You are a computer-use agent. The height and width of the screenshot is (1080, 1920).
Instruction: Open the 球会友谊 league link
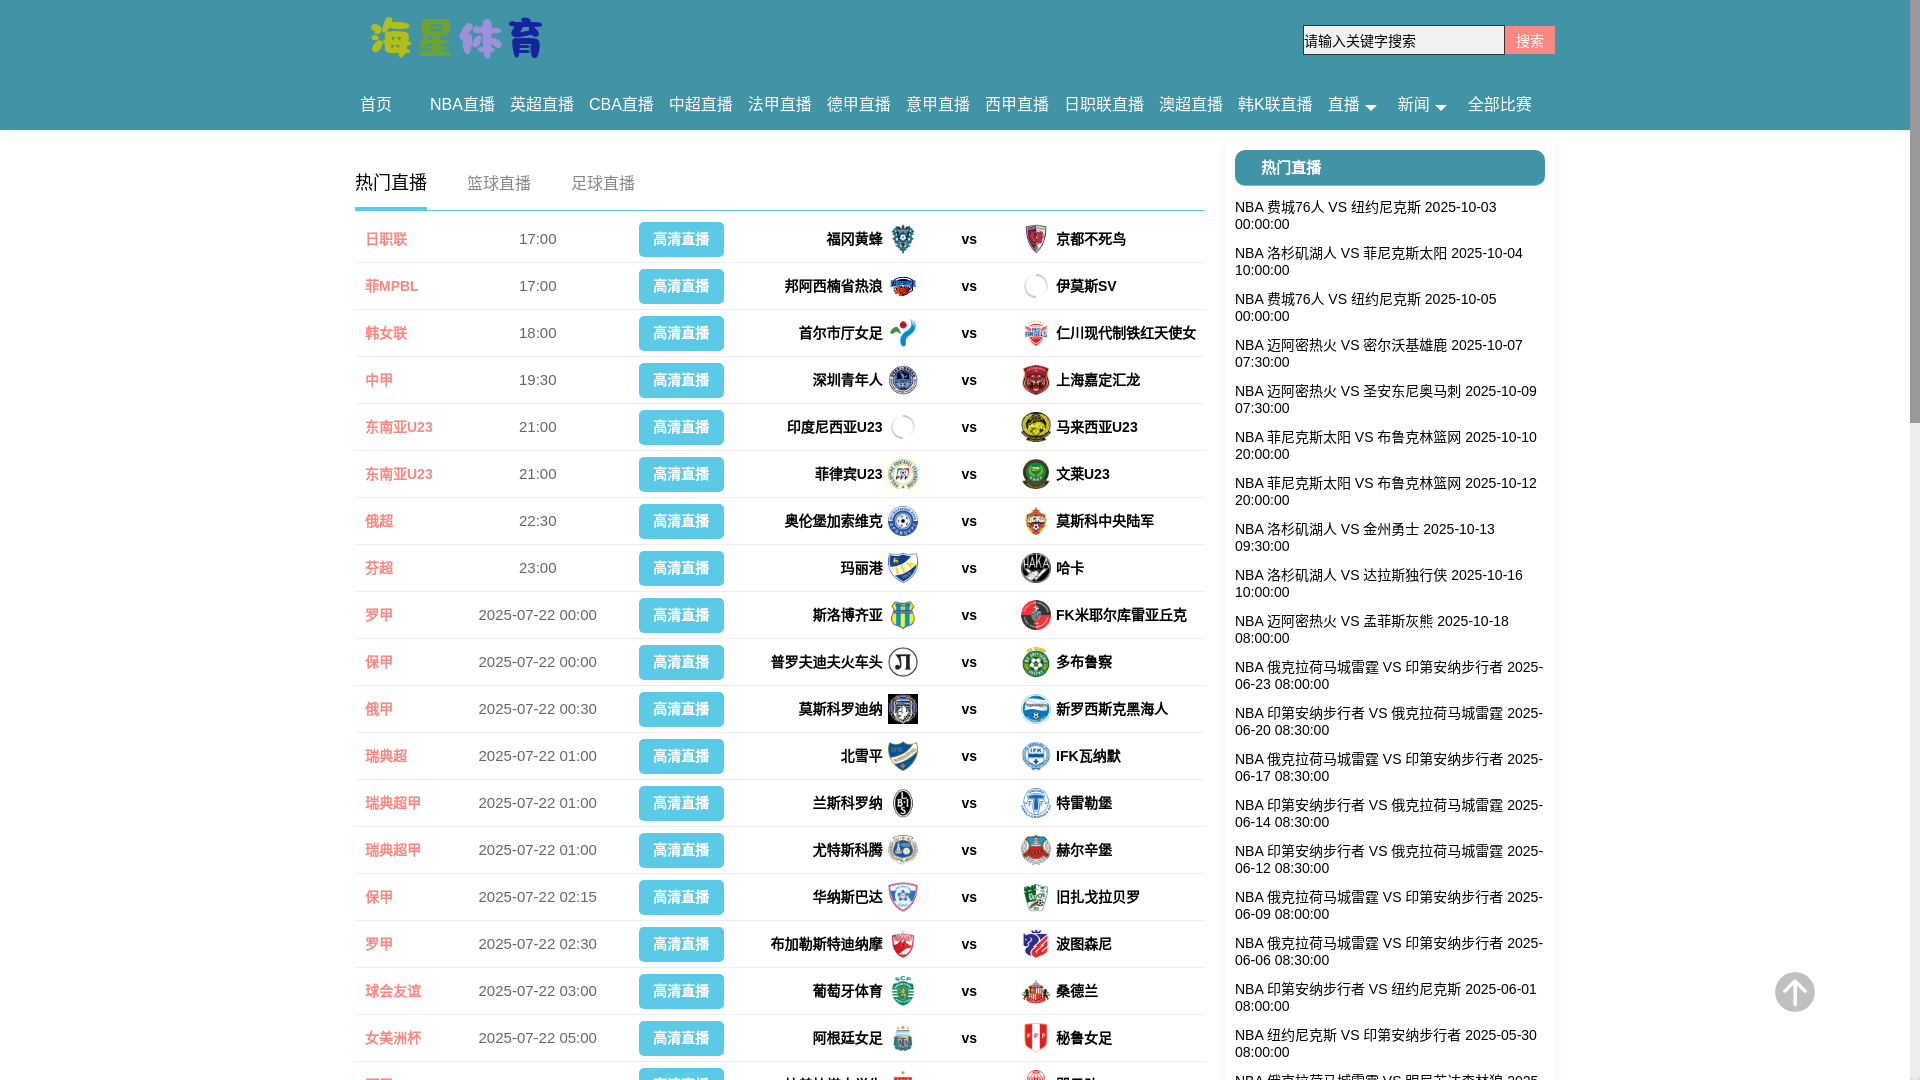[x=393, y=991]
